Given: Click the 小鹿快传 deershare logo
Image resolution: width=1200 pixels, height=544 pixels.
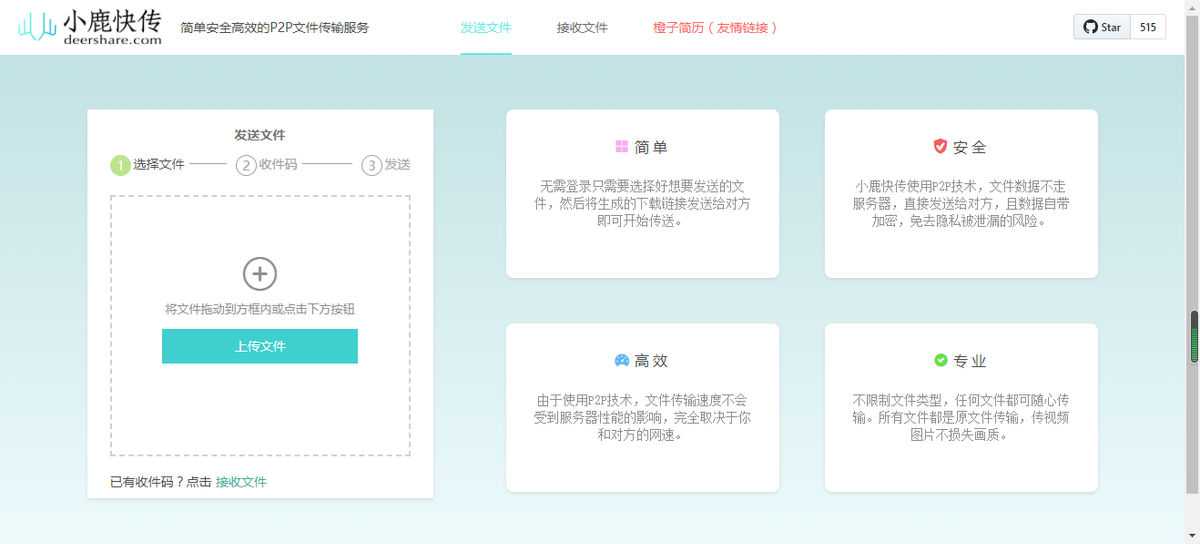Looking at the screenshot, I should [x=90, y=27].
